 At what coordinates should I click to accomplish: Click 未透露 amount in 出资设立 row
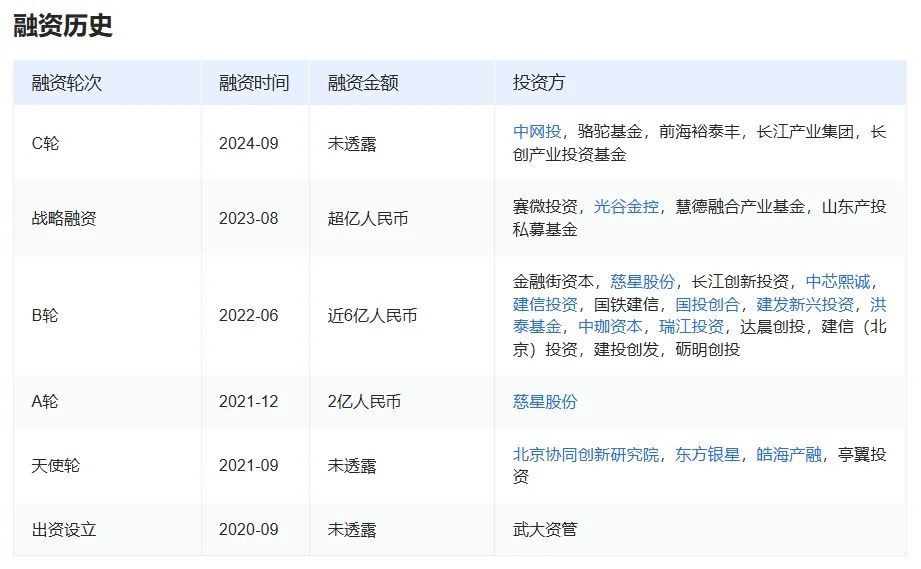coord(352,530)
